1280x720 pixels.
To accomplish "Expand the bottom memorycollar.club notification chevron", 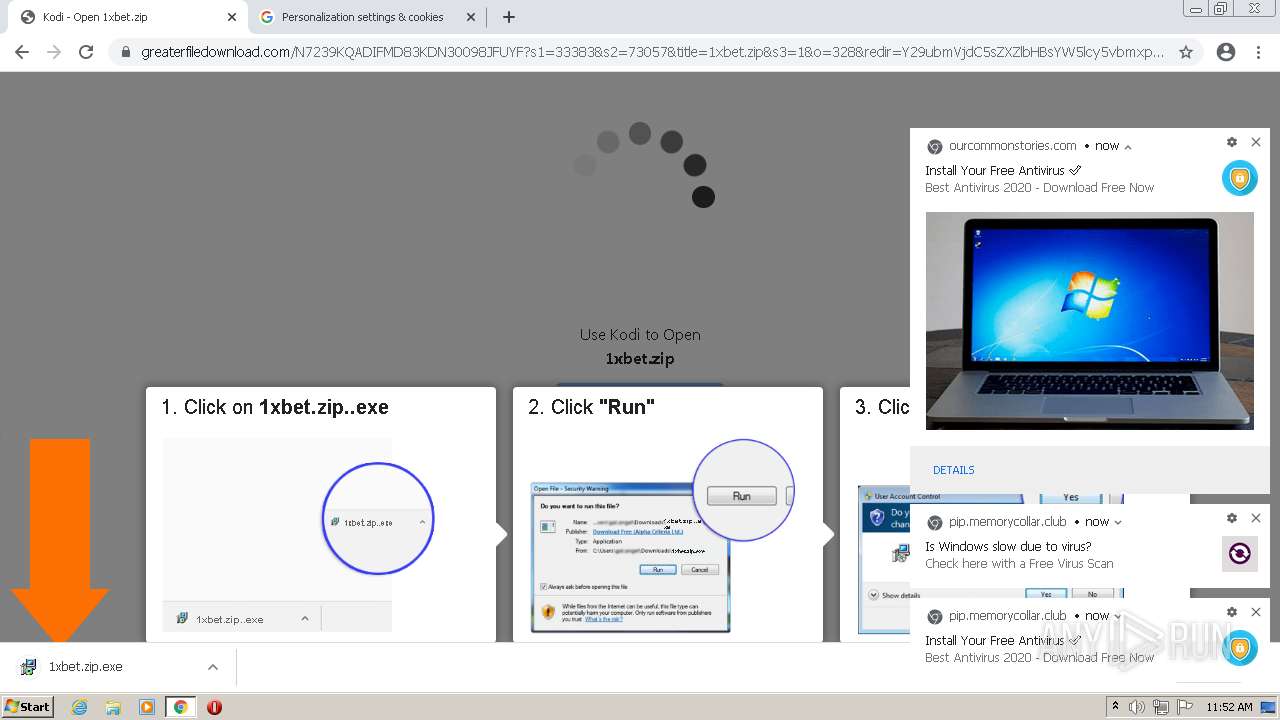I will pyautogui.click(x=1118, y=616).
